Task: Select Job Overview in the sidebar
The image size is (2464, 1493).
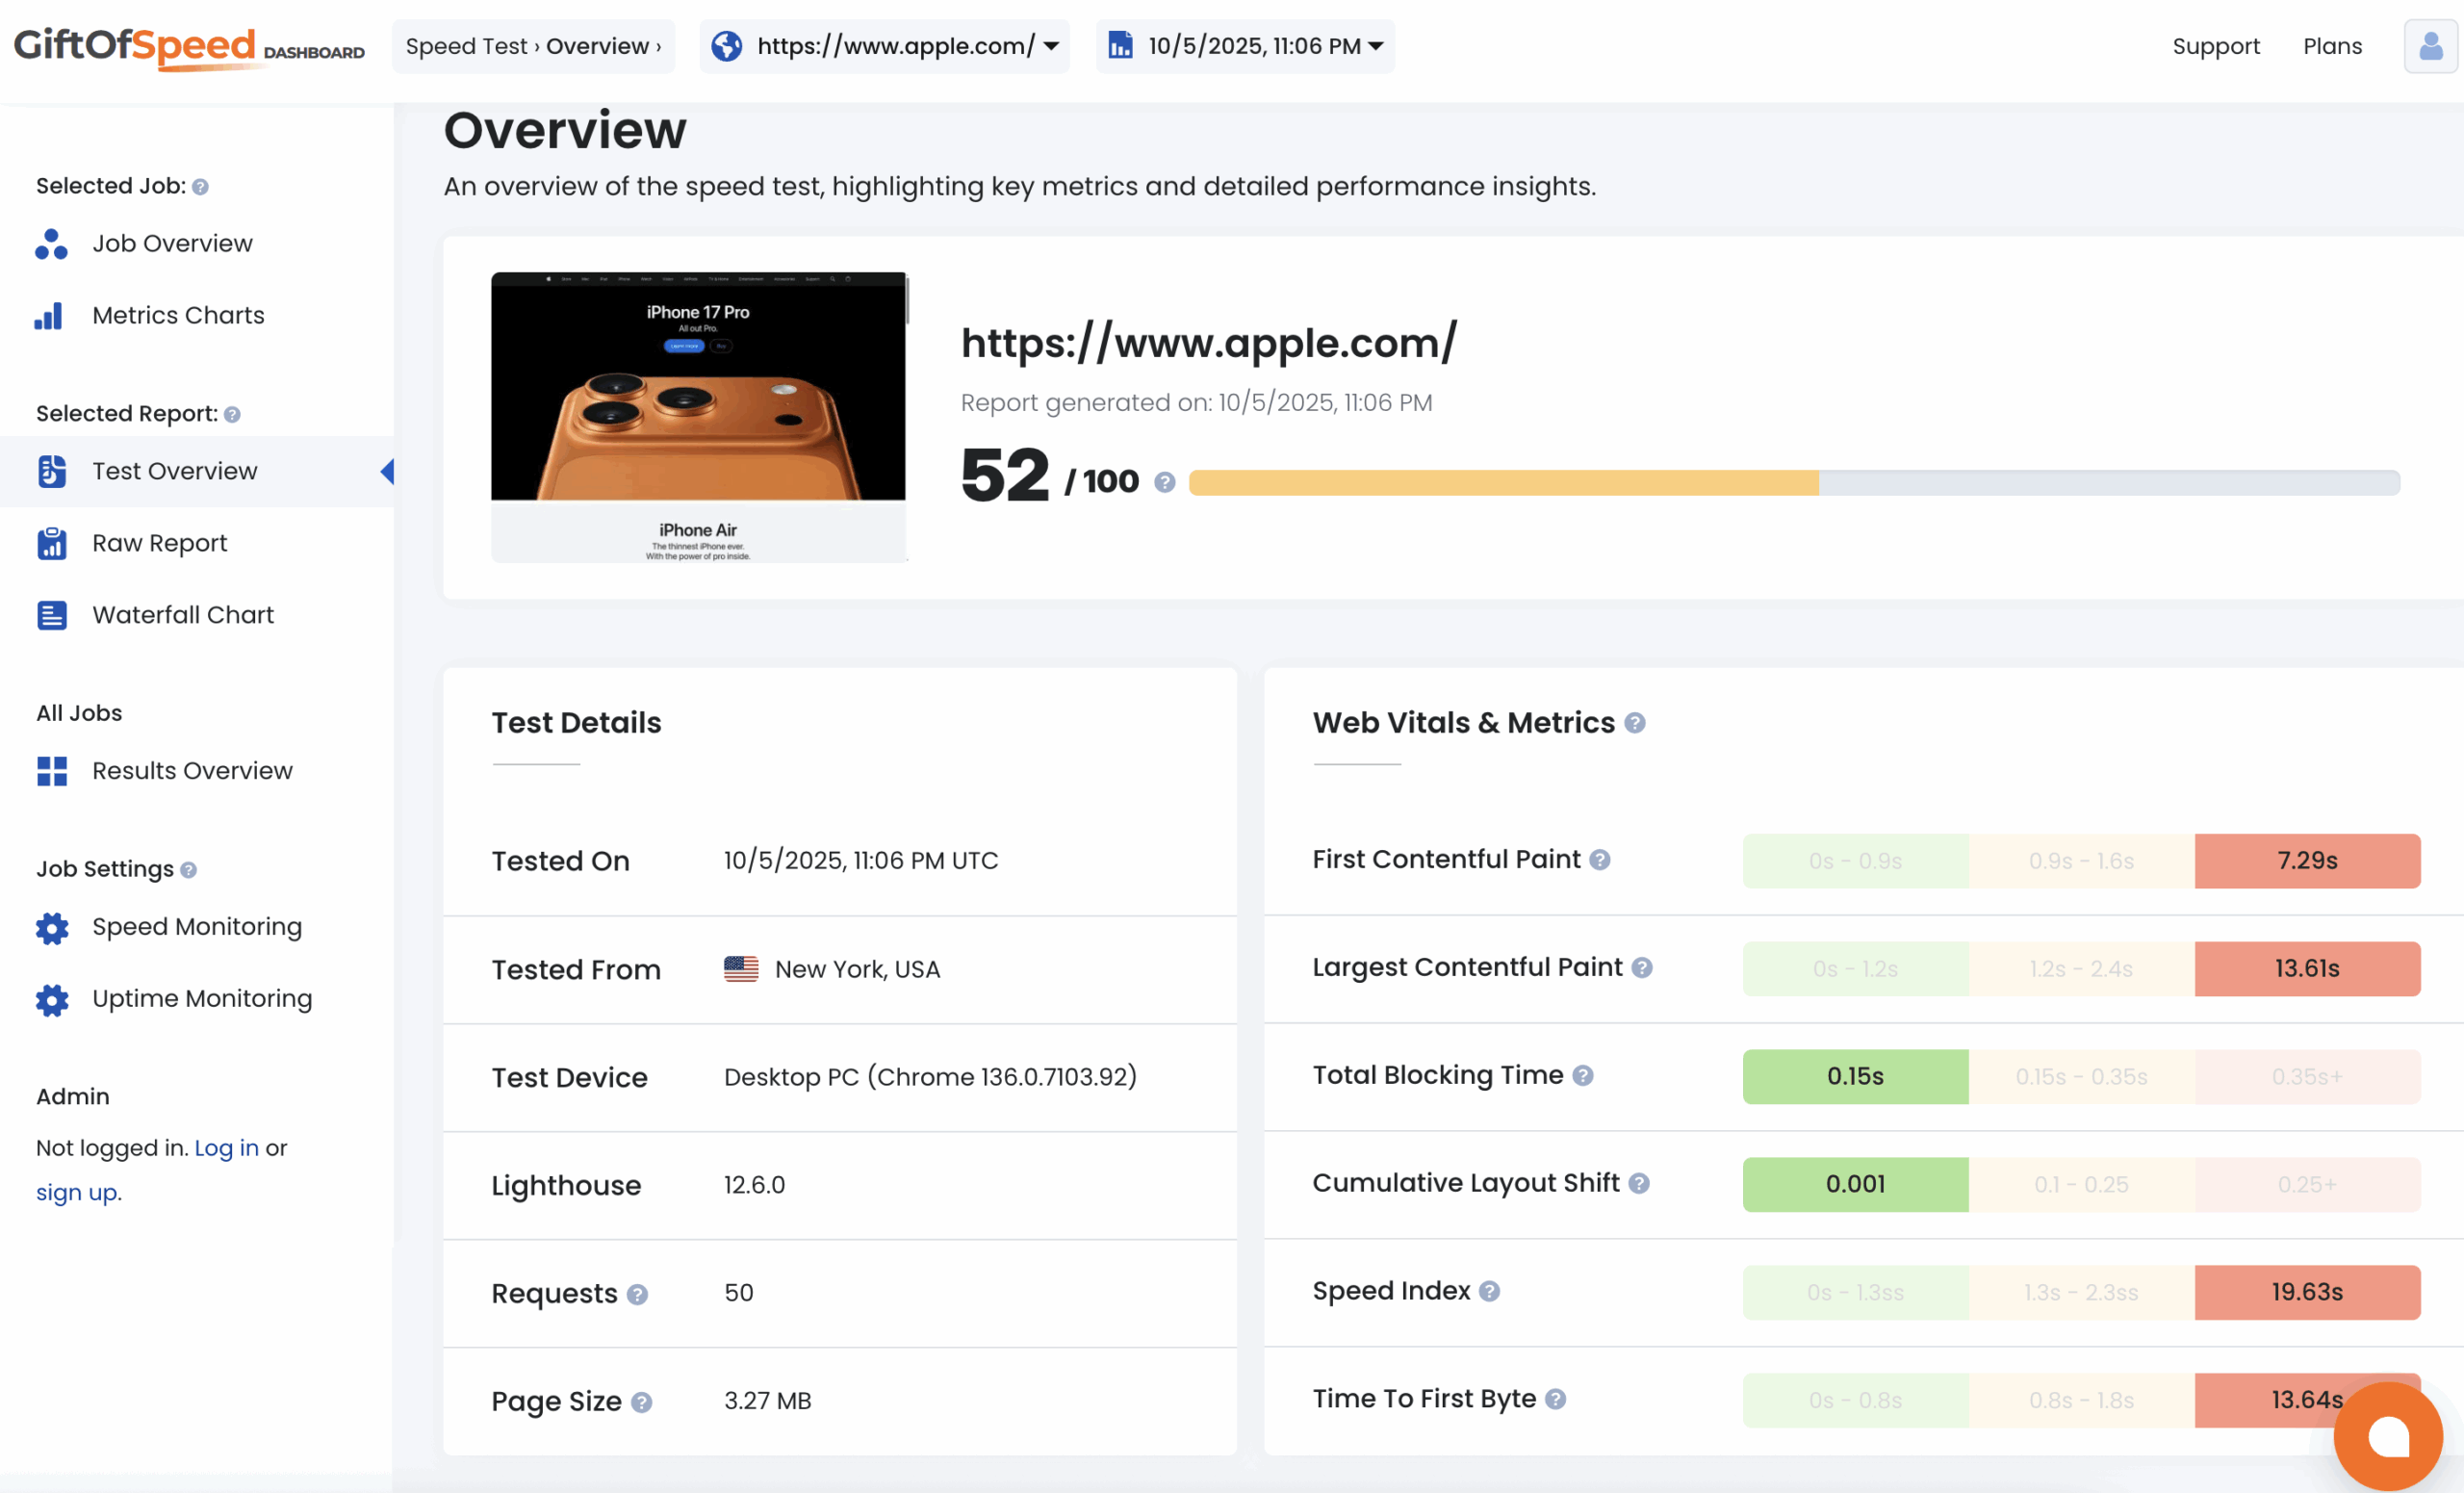Action: 172,243
